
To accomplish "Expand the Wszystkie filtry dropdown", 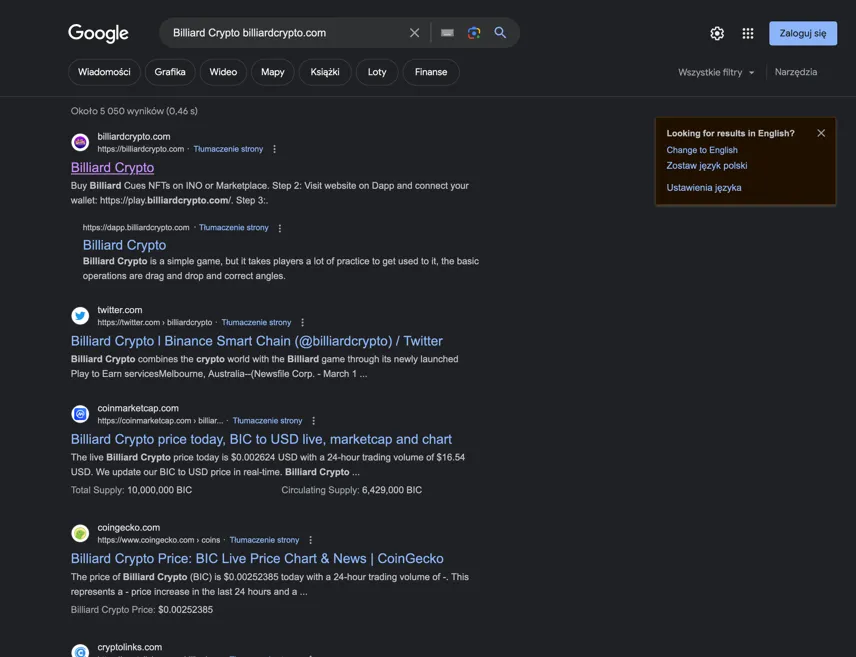I will 716,72.
